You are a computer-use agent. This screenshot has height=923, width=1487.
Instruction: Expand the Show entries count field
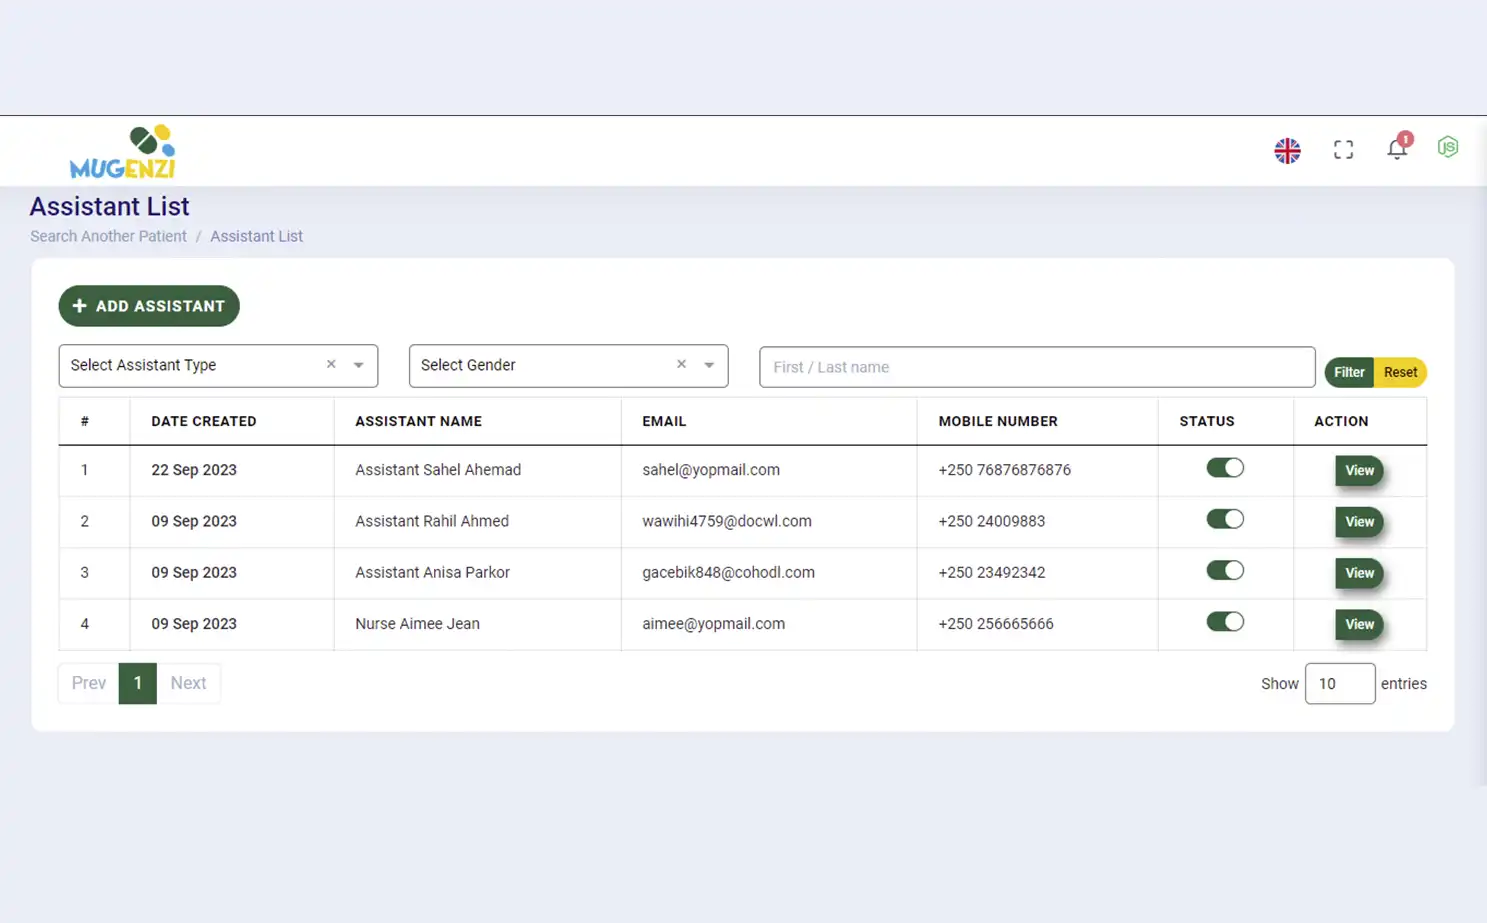tap(1340, 683)
